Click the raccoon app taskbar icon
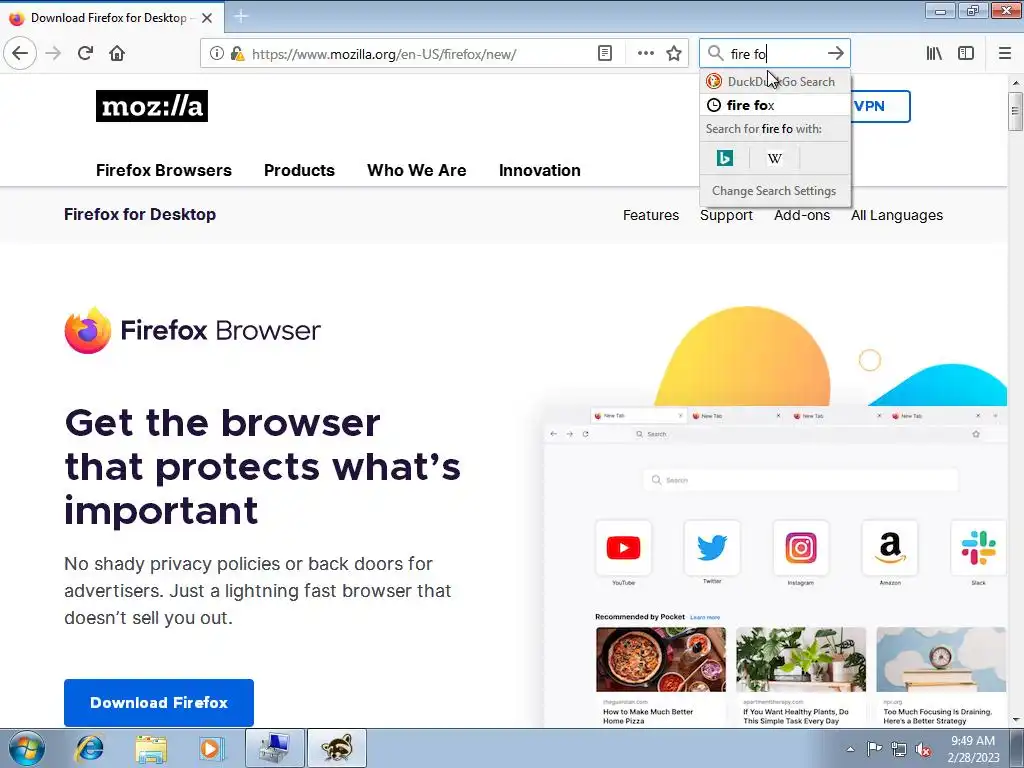Image resolution: width=1024 pixels, height=768 pixels. (x=337, y=748)
